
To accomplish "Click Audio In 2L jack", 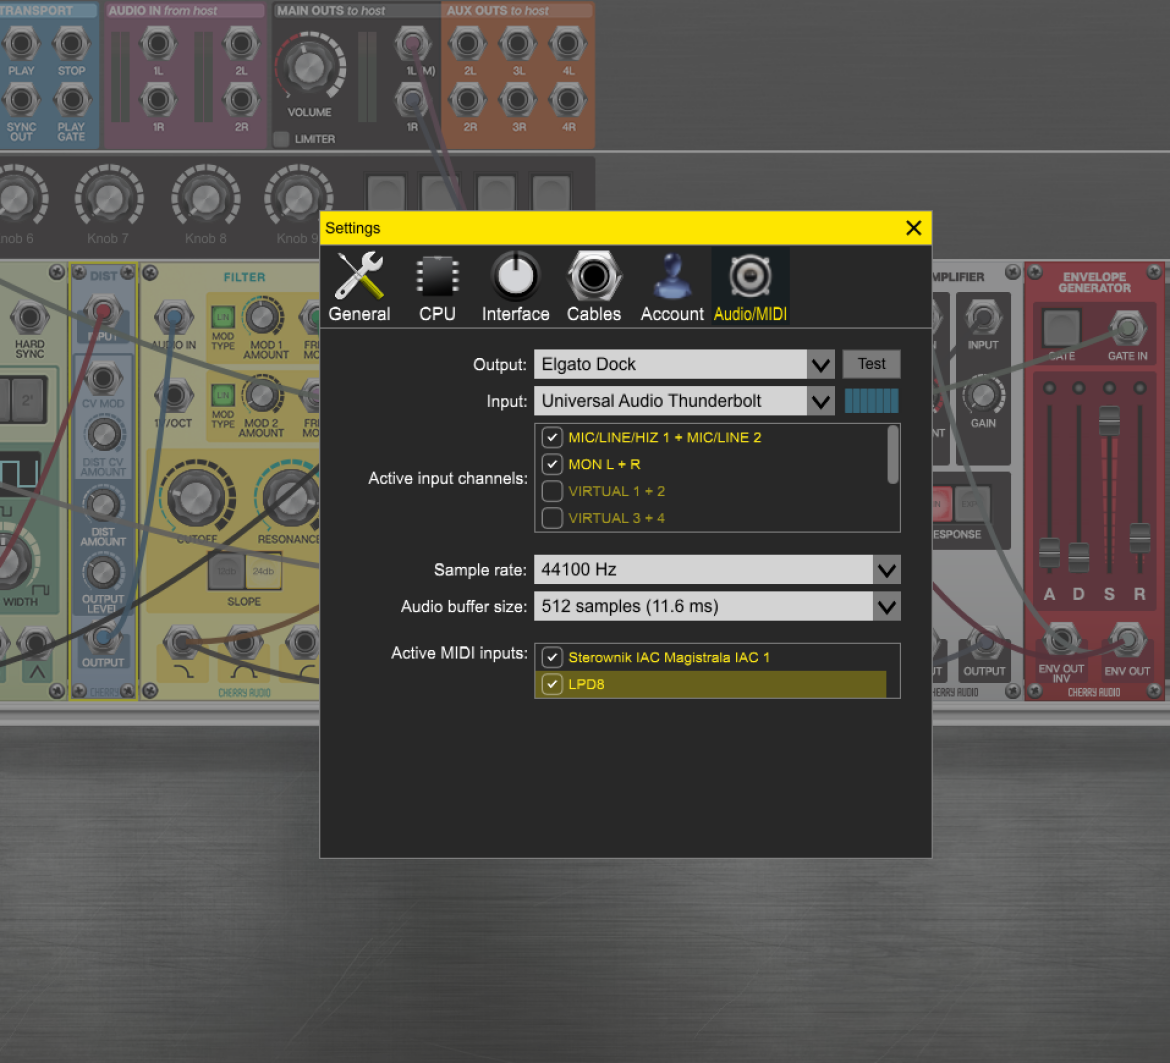I will click(241, 44).
